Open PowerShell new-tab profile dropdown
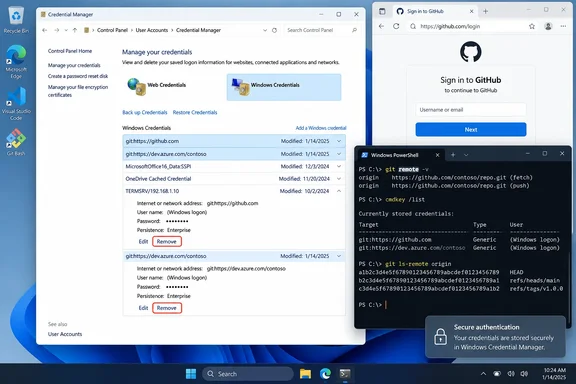The width and height of the screenshot is (576, 384). (x=466, y=155)
